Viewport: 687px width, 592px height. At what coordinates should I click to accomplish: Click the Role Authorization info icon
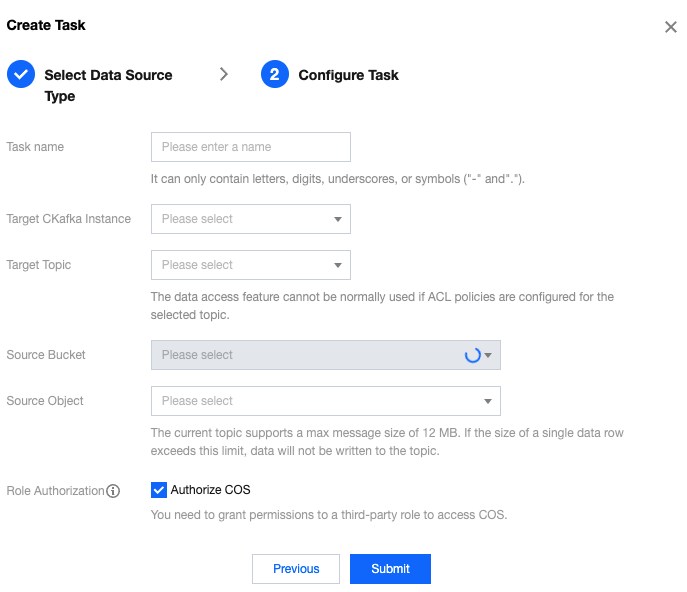coord(113,491)
